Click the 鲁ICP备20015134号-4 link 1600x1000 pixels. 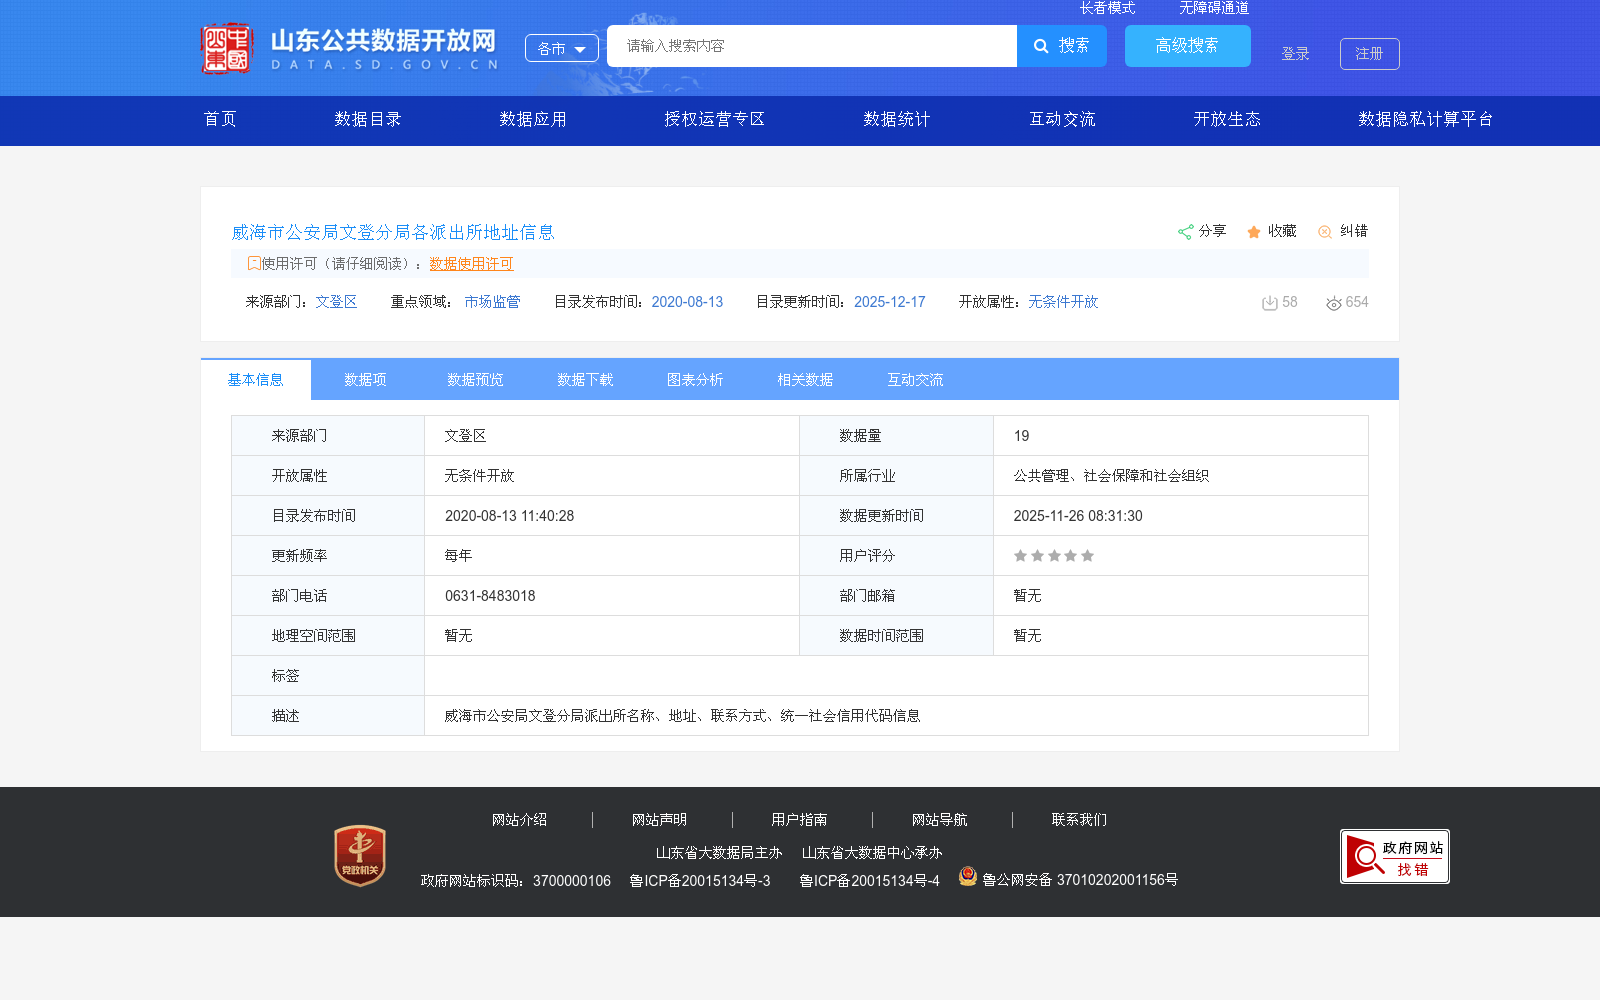(869, 881)
